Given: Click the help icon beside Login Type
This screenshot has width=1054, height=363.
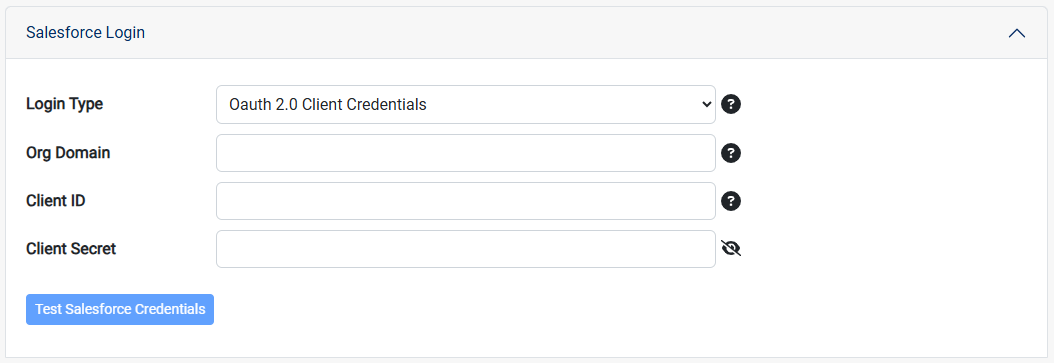Looking at the screenshot, I should click(731, 104).
